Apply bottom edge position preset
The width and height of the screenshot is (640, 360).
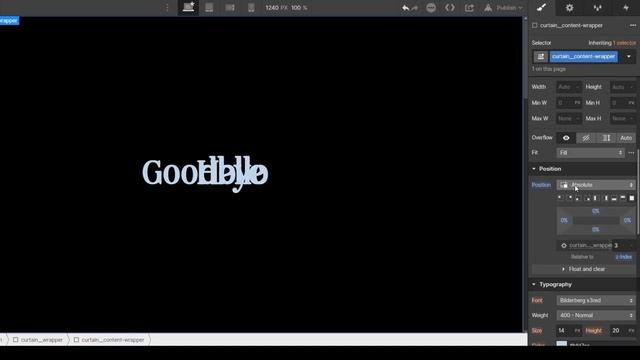point(614,198)
